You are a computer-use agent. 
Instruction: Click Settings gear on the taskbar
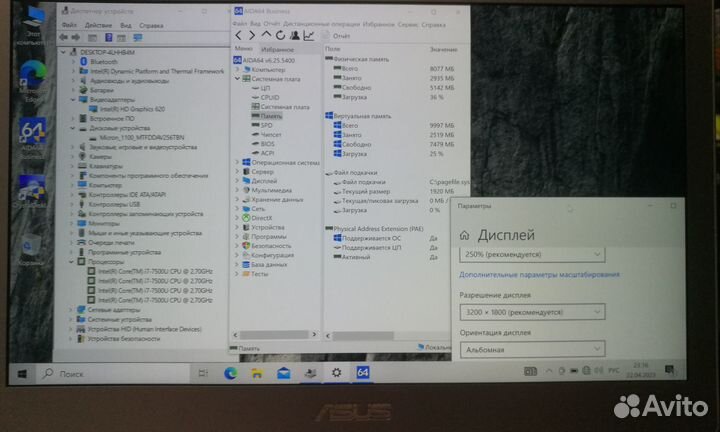pyautogui.click(x=337, y=373)
